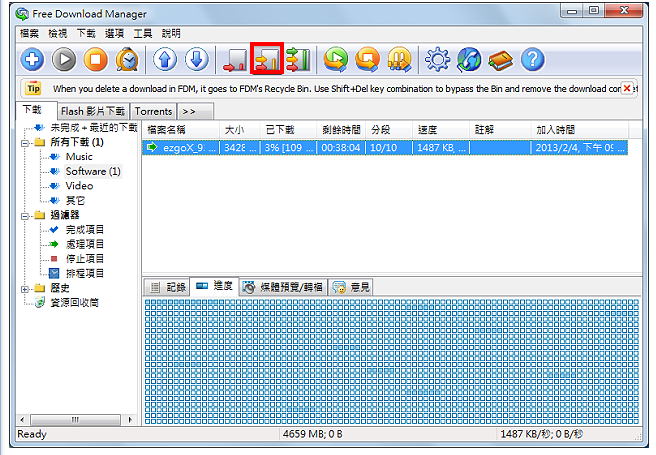Switch to the 媒體預覽/轉檔 tab
Screen dimensions: 656x455
pyautogui.click(x=283, y=287)
